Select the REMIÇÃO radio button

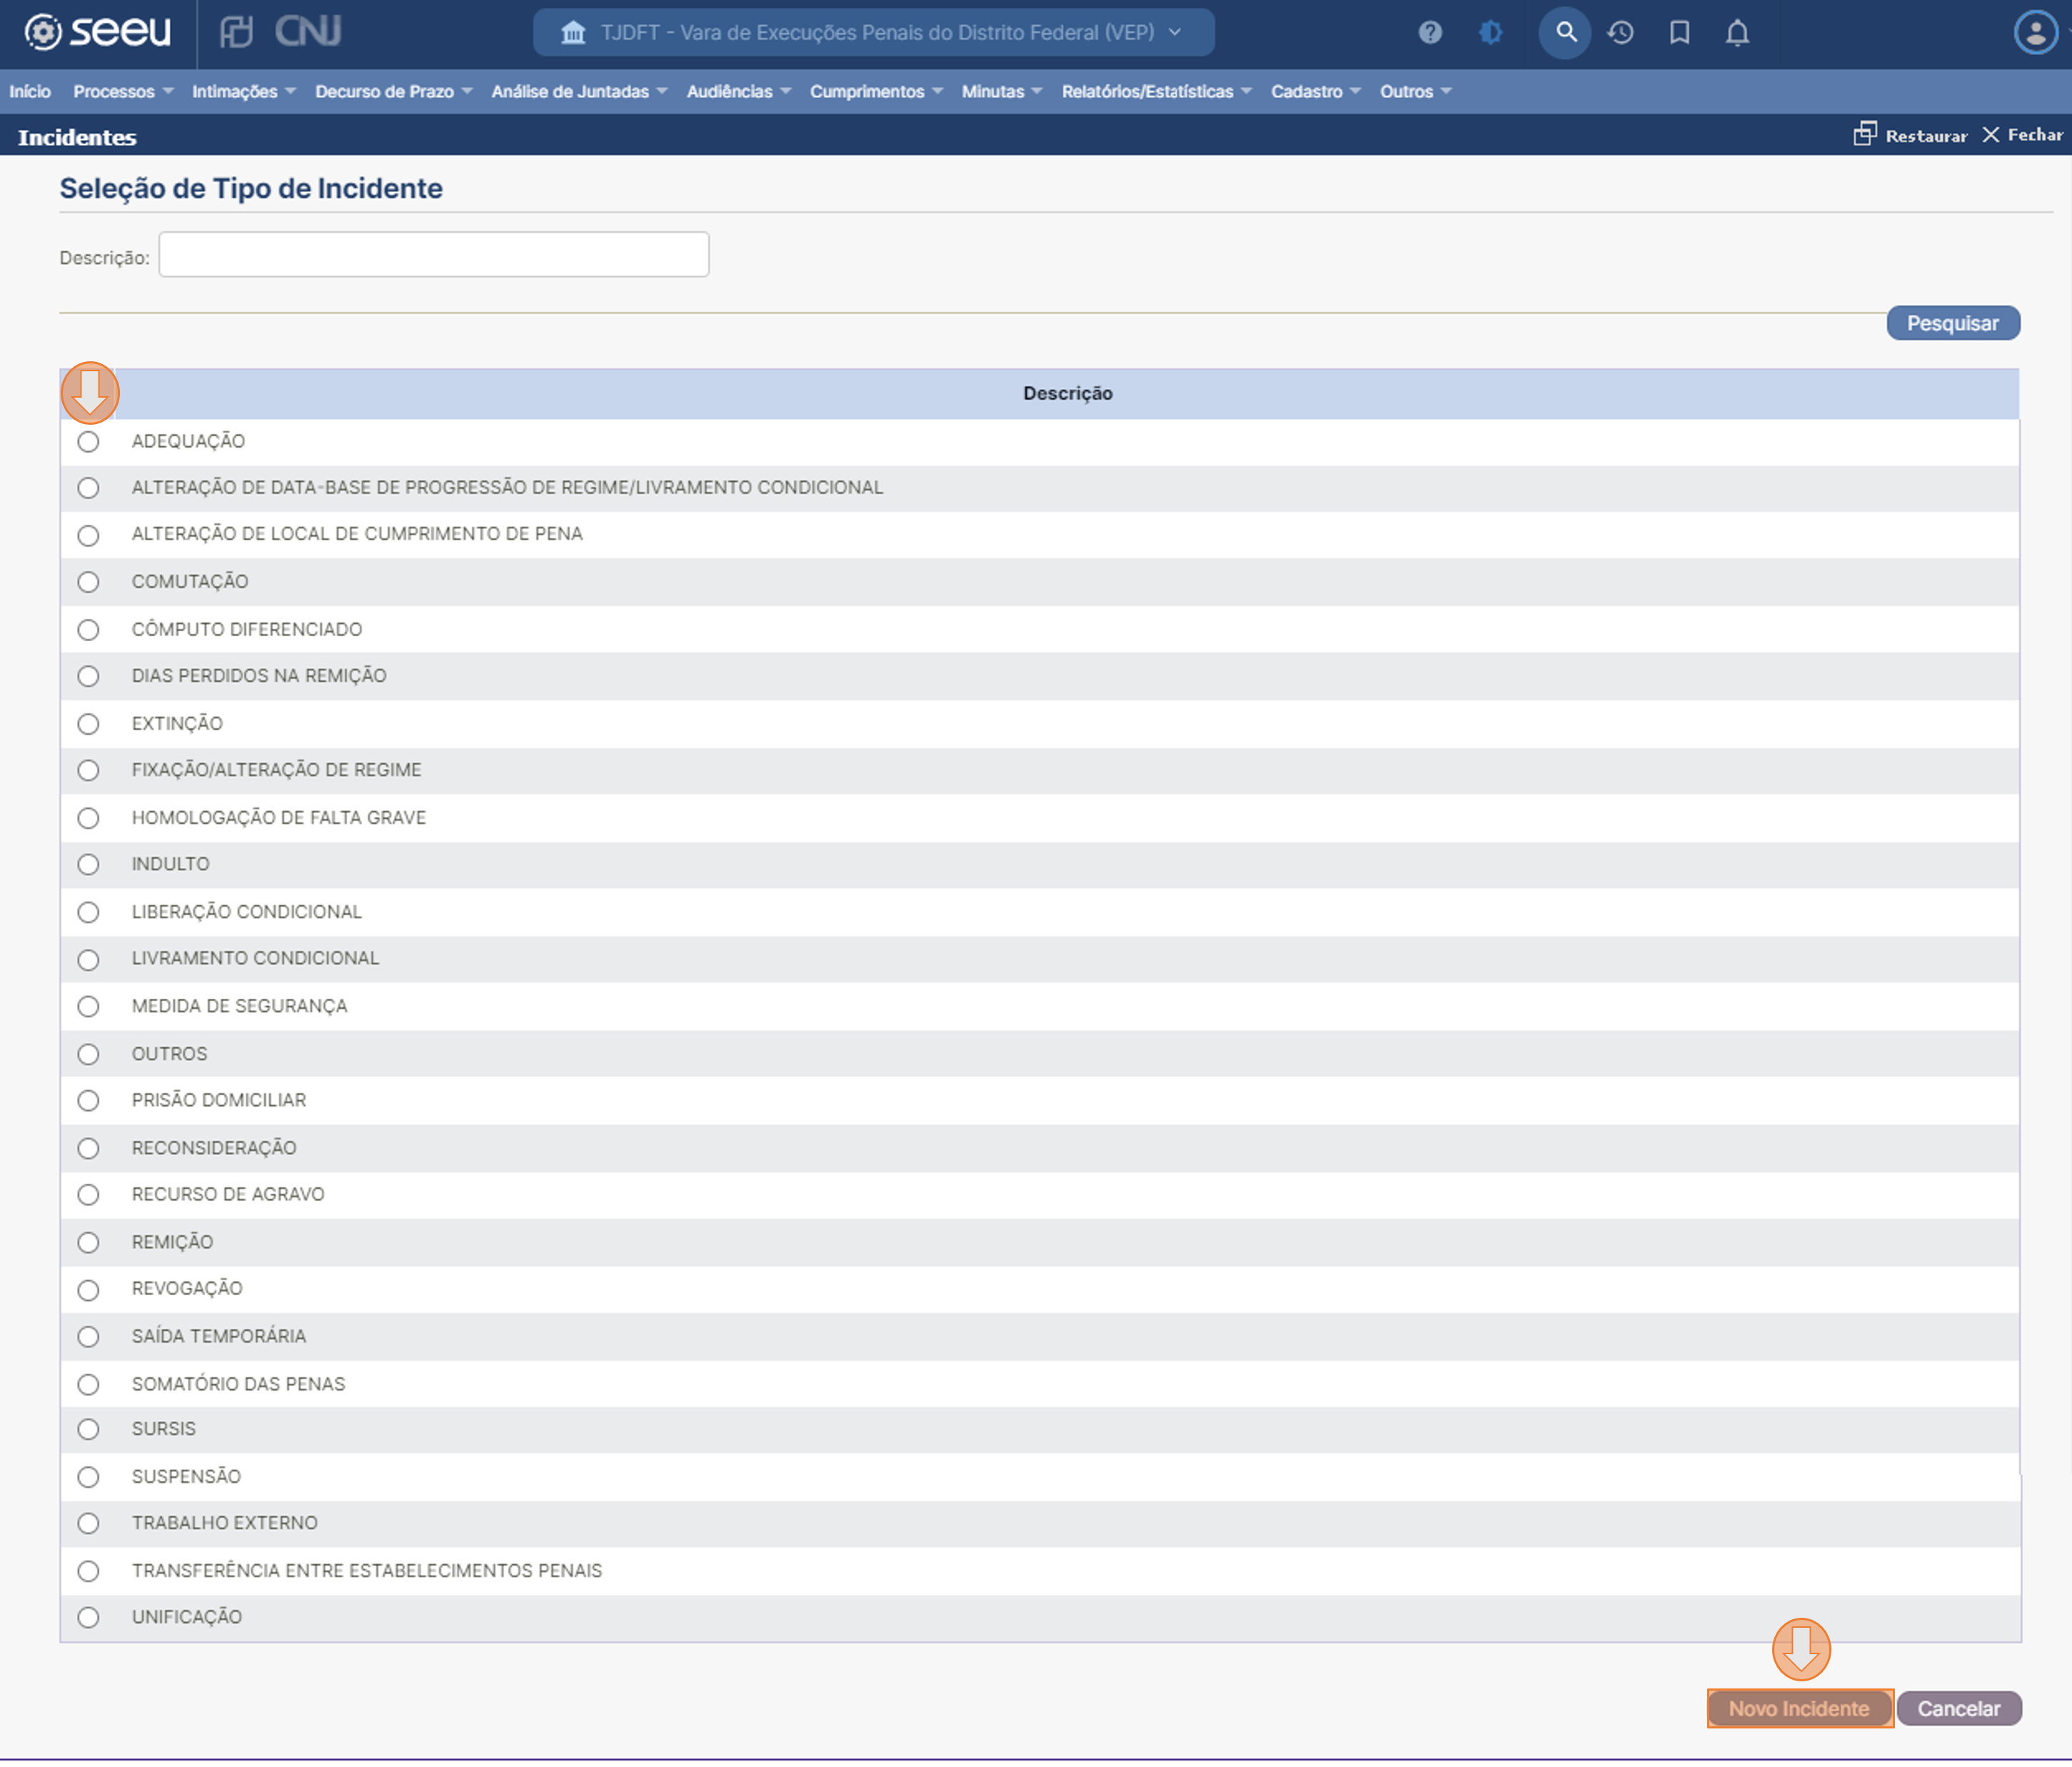click(x=88, y=1242)
